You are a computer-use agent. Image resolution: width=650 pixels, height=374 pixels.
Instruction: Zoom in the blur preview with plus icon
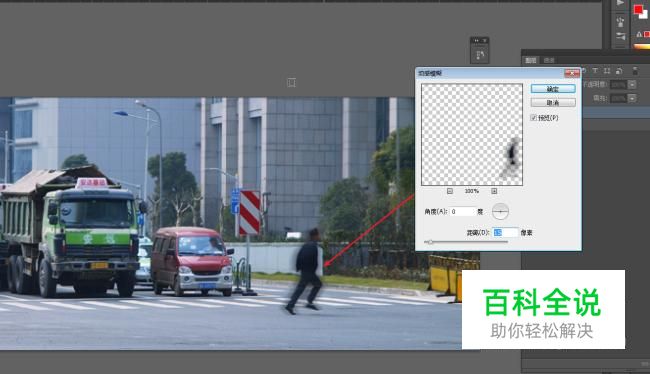(x=494, y=191)
